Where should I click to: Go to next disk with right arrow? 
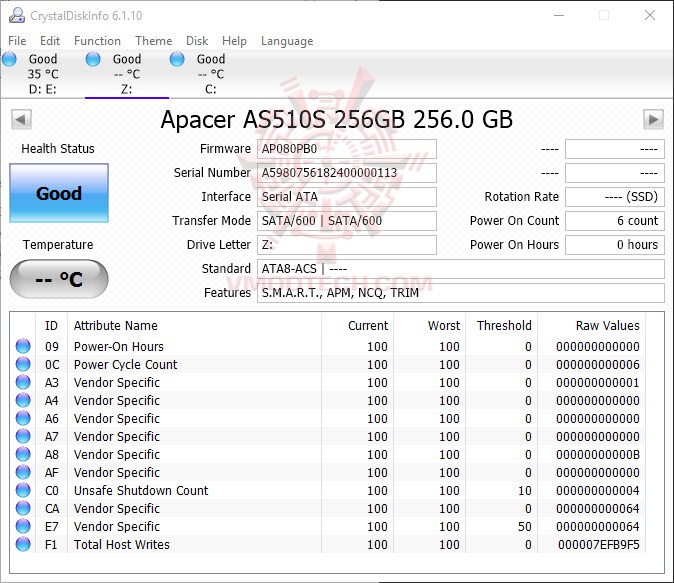click(653, 120)
